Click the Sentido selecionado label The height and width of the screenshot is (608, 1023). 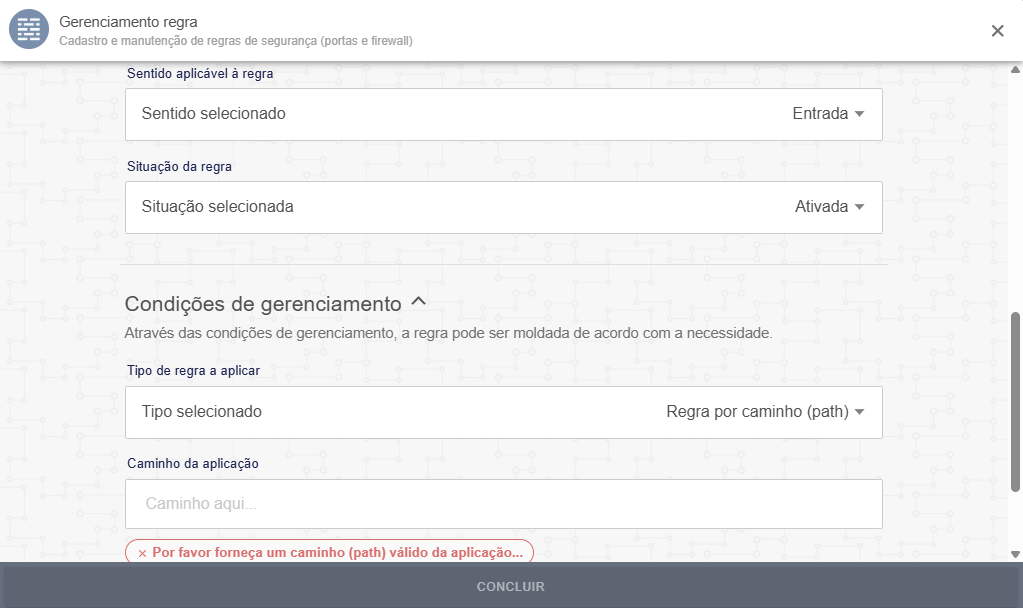(213, 114)
